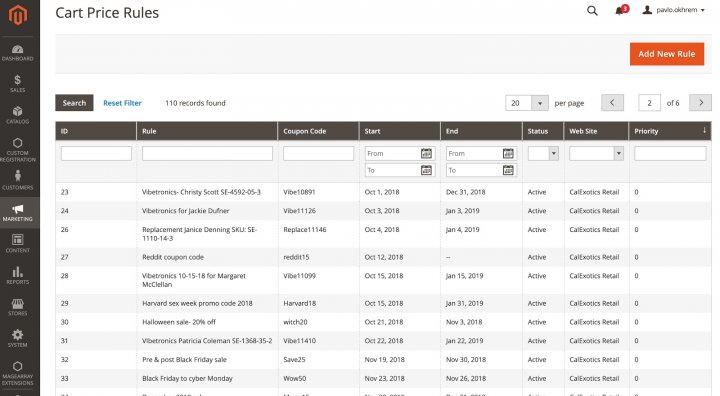Open the System sidebar menu

[x=17, y=338]
